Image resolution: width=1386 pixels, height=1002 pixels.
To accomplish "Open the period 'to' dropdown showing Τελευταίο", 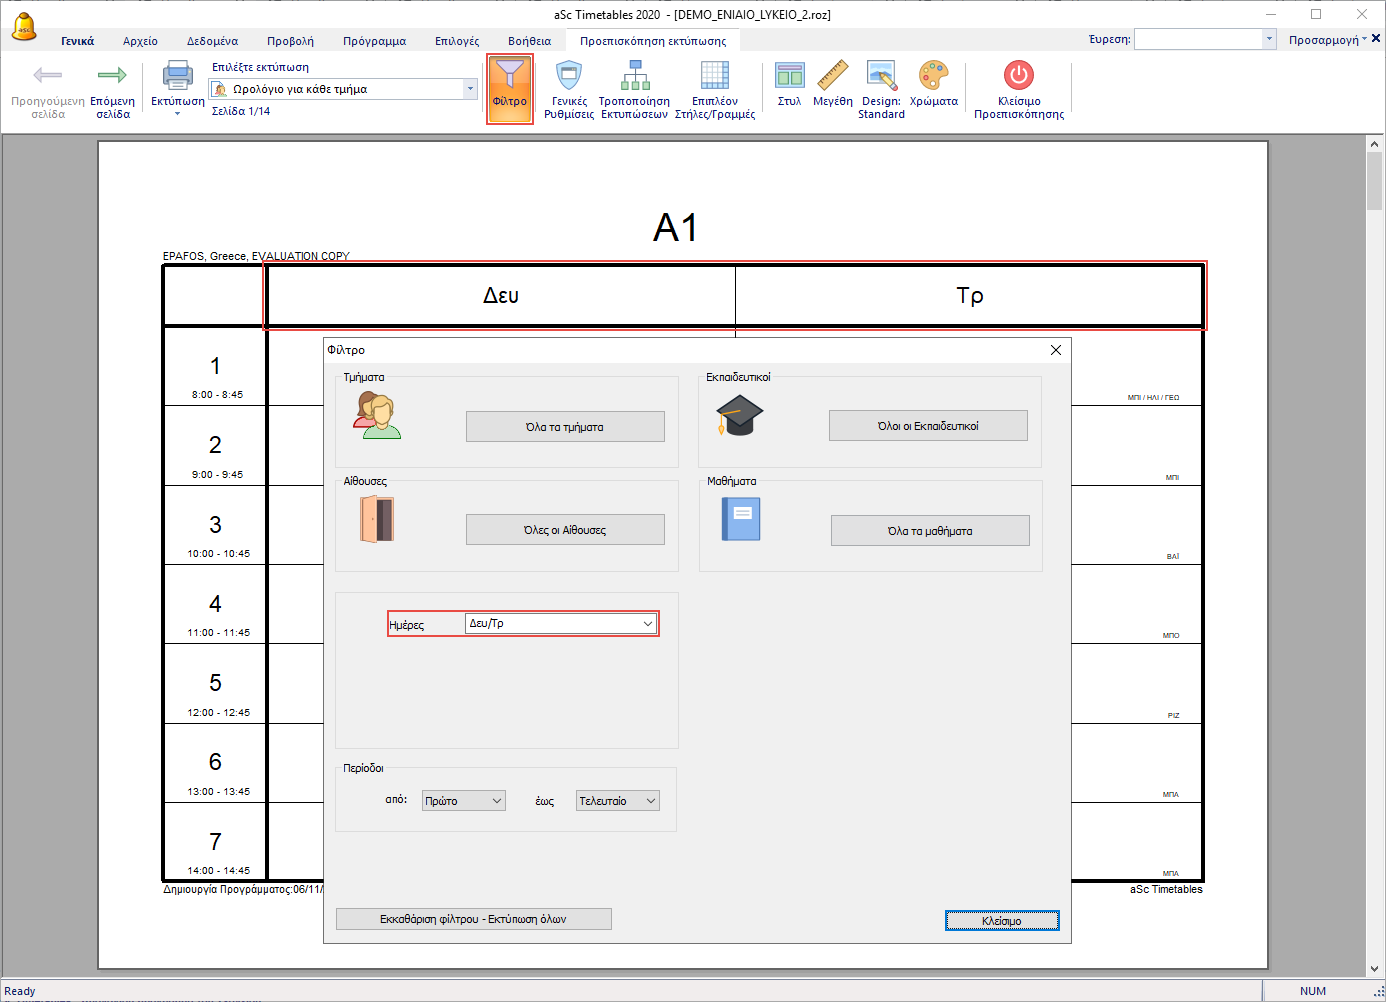I will pos(650,801).
